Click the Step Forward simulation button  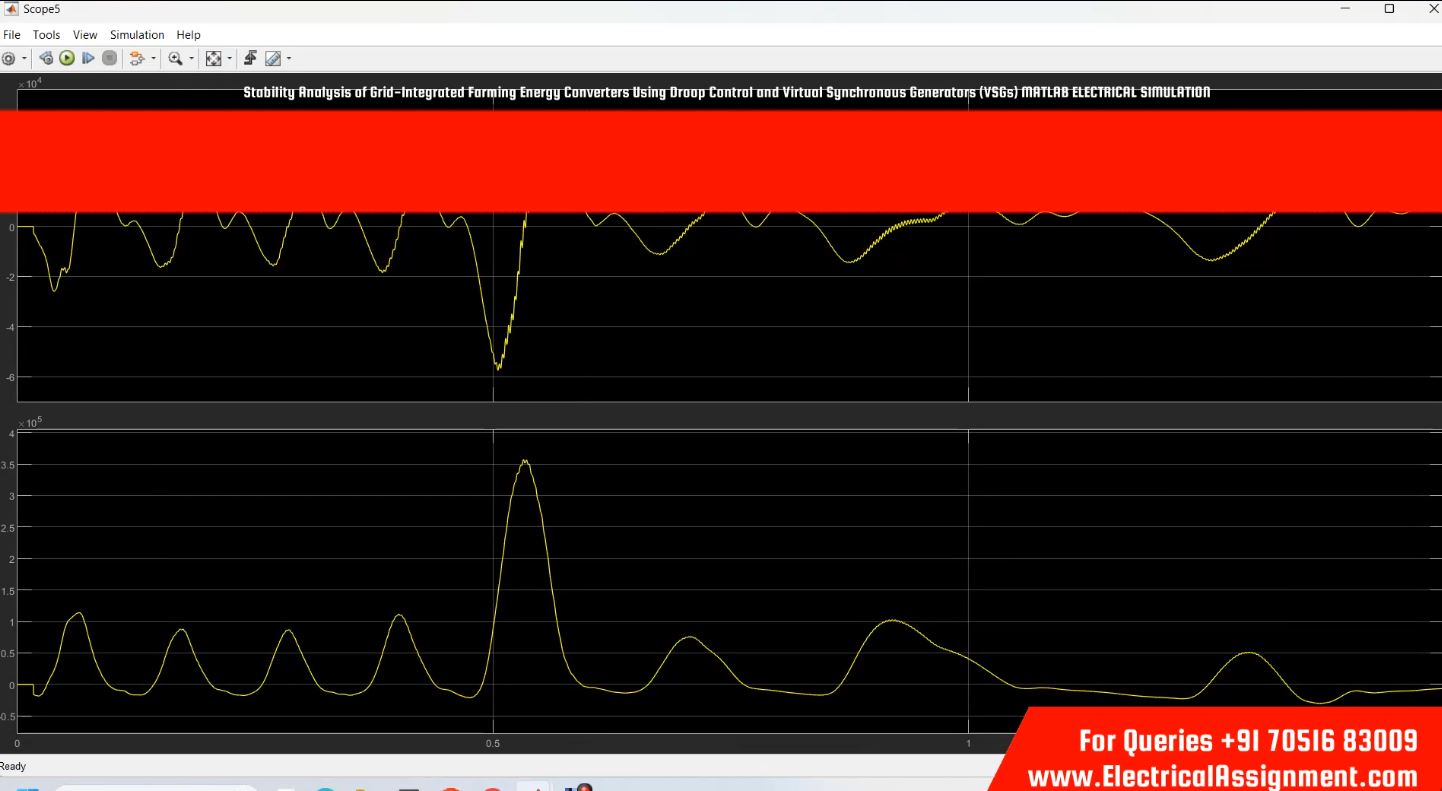(88, 58)
